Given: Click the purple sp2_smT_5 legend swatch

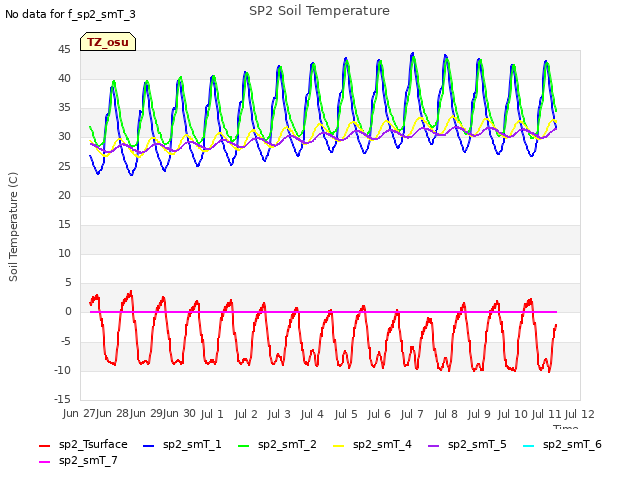Looking at the screenshot, I should [433, 446].
